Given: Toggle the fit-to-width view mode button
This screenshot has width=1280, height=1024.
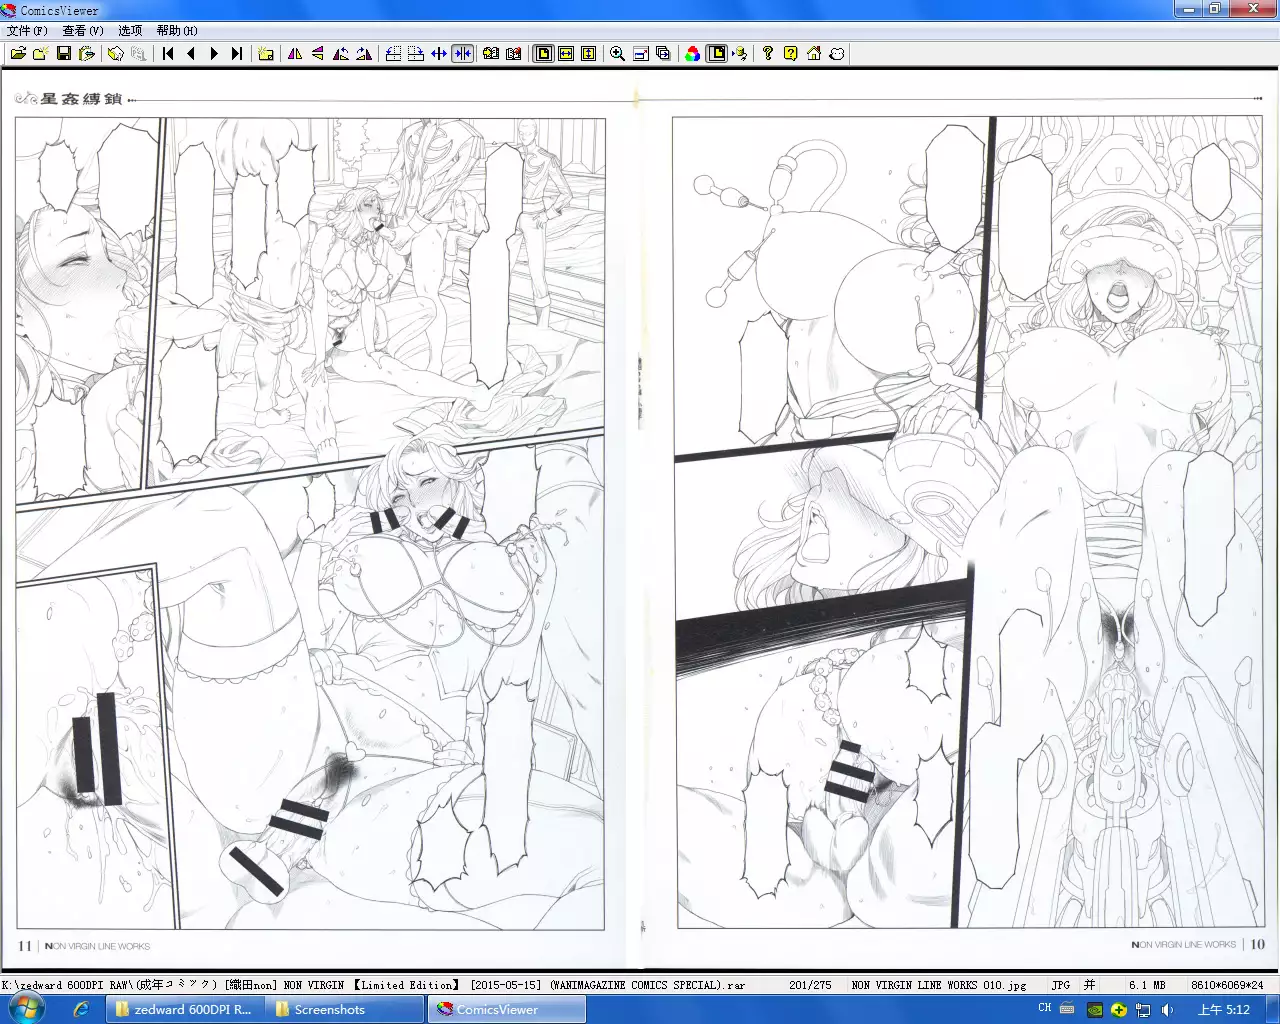Looking at the screenshot, I should (566, 54).
